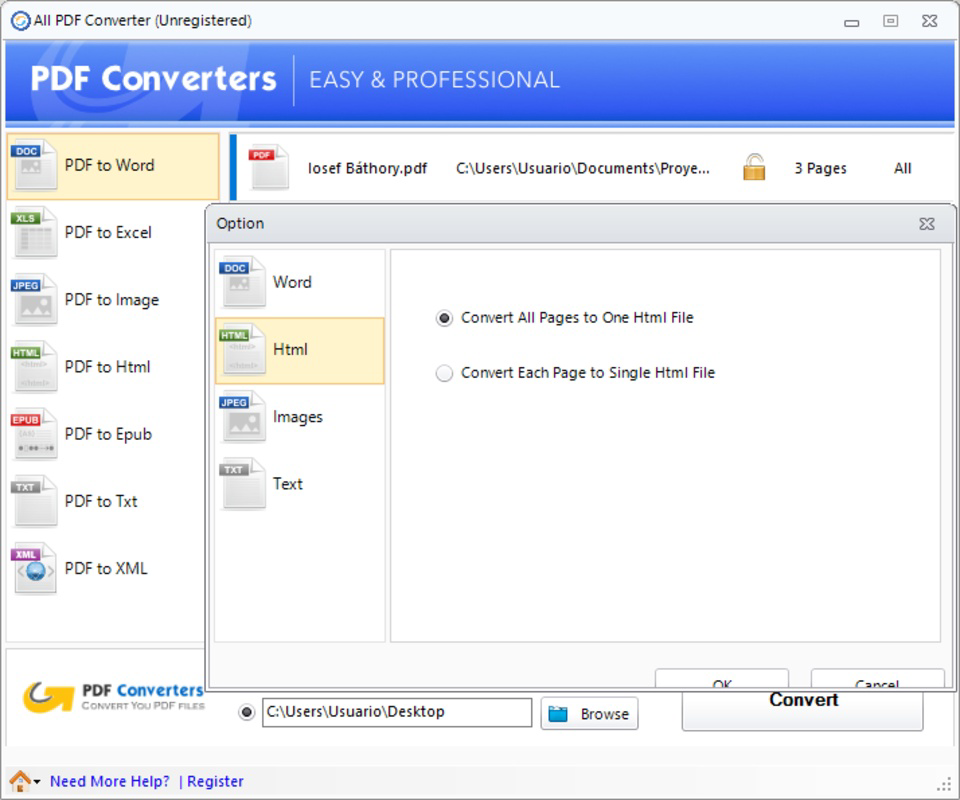Select the output folder radio button
The width and height of the screenshot is (960, 800).
247,712
